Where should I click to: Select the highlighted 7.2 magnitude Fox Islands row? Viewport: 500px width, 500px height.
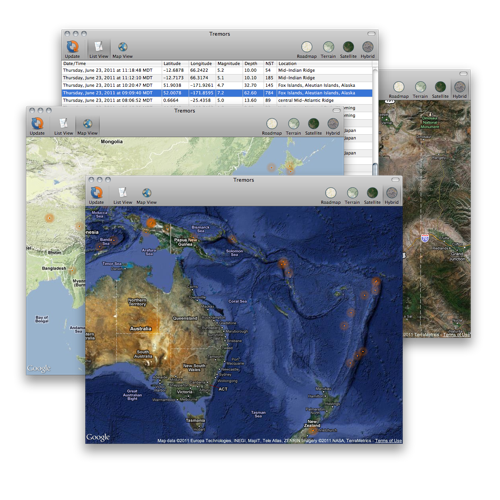coord(217,93)
